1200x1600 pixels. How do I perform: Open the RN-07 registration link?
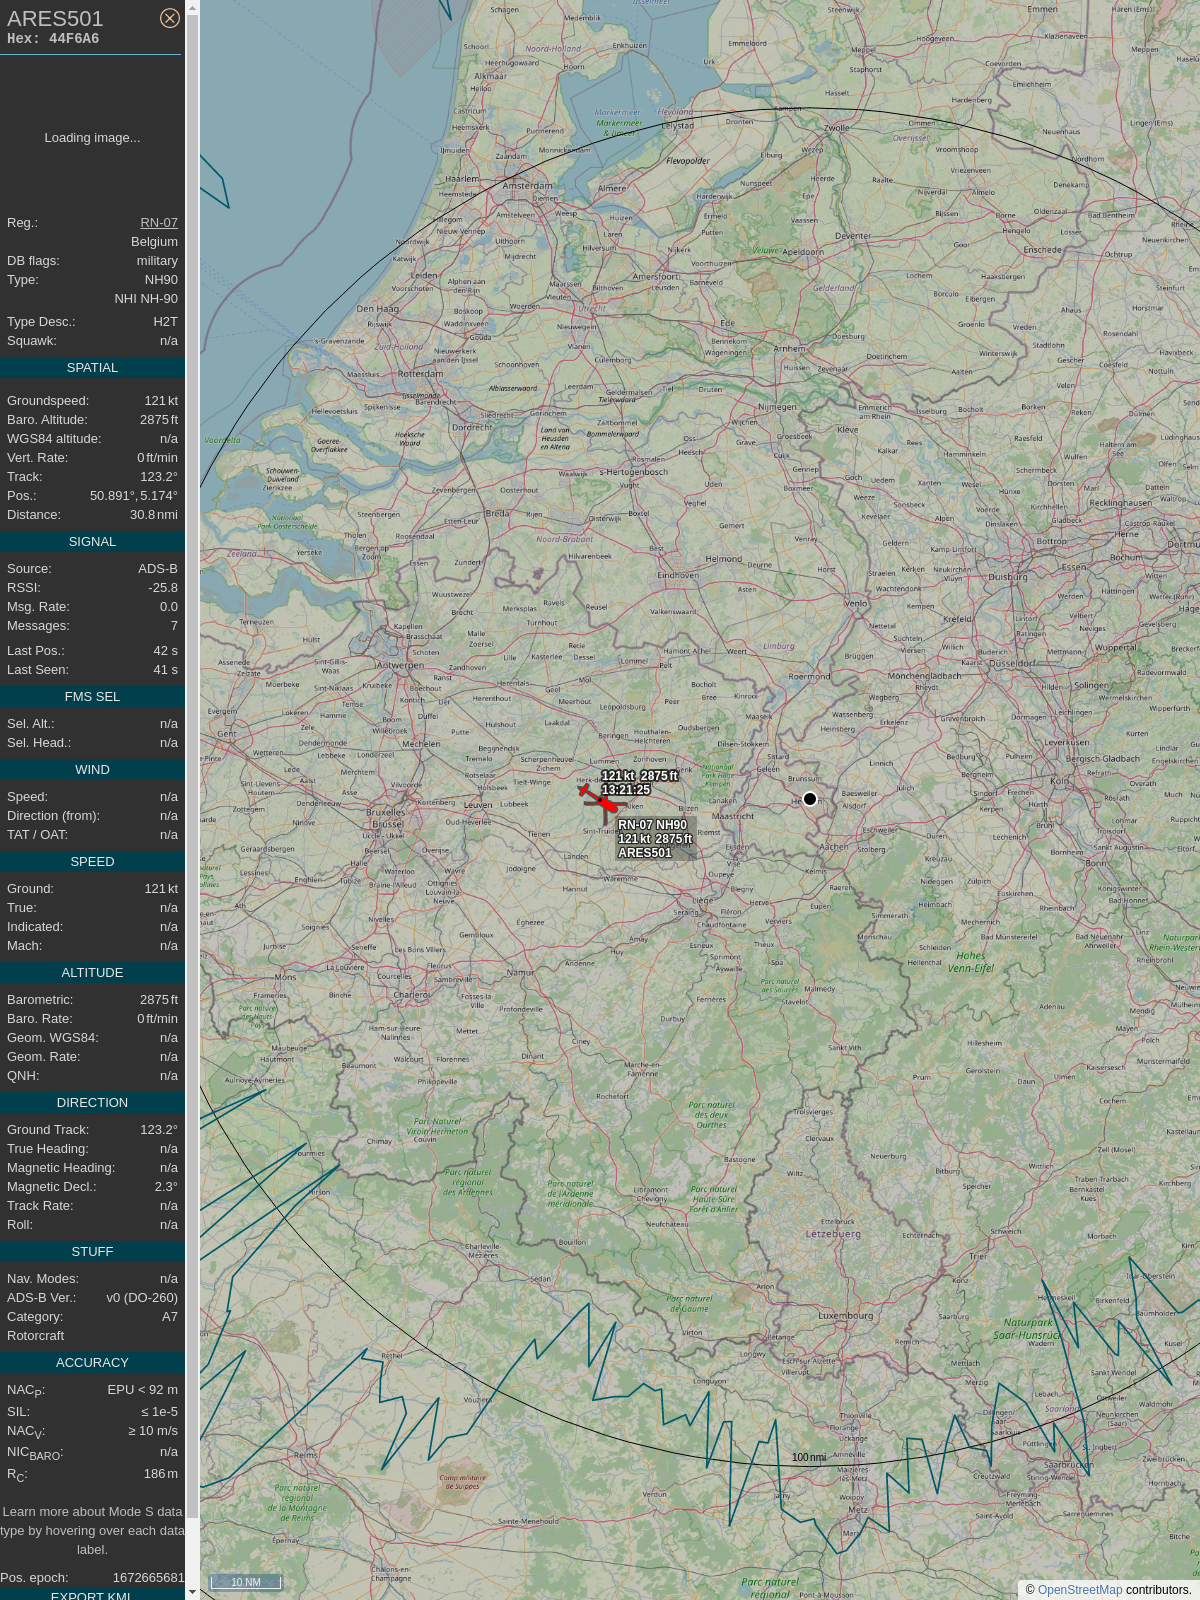pos(159,223)
